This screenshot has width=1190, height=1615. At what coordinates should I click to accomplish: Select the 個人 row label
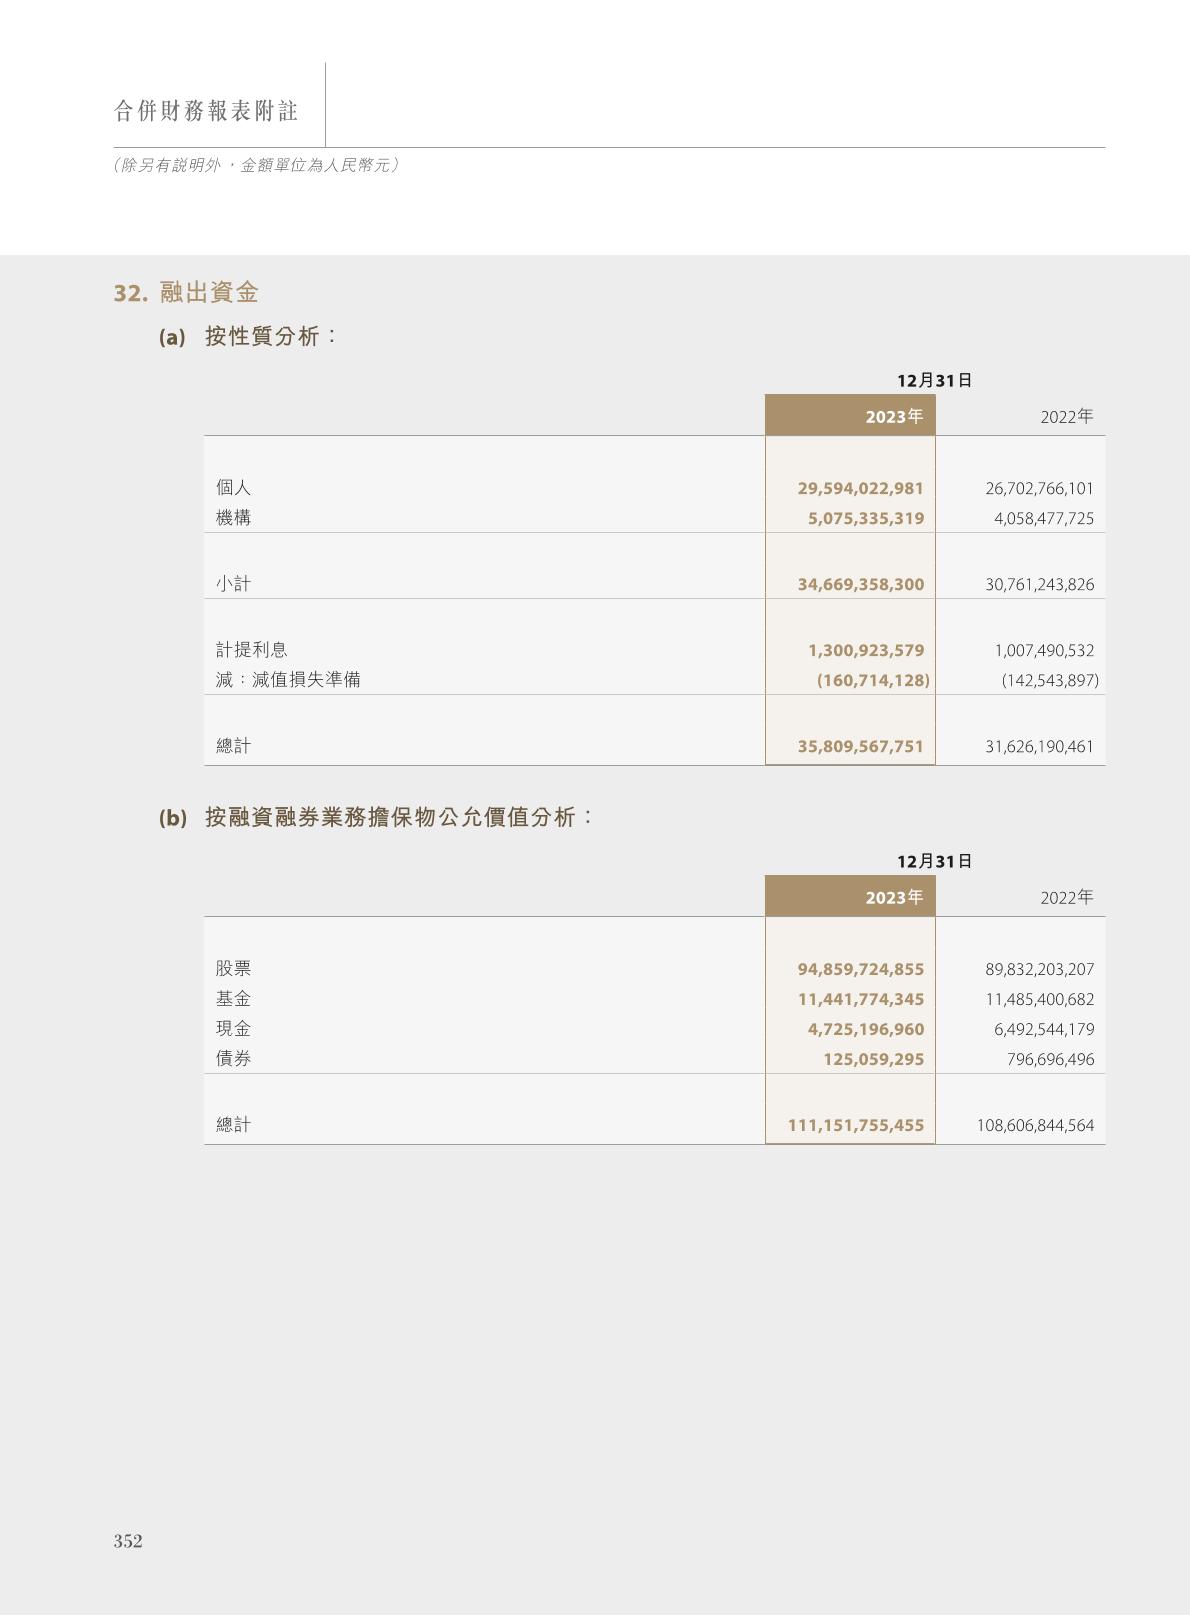[x=233, y=488]
